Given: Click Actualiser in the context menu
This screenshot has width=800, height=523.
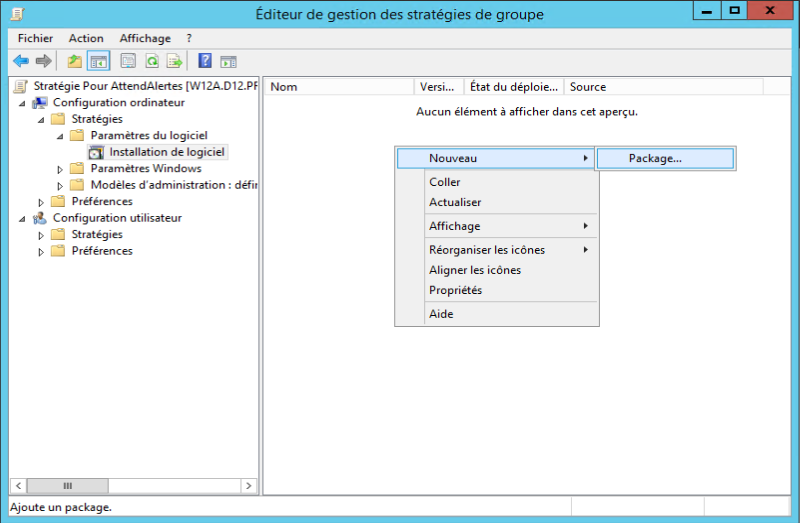Looking at the screenshot, I should coord(455,202).
